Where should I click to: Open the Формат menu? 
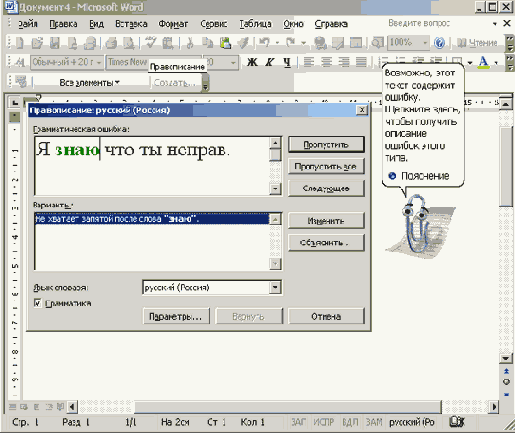click(x=173, y=24)
